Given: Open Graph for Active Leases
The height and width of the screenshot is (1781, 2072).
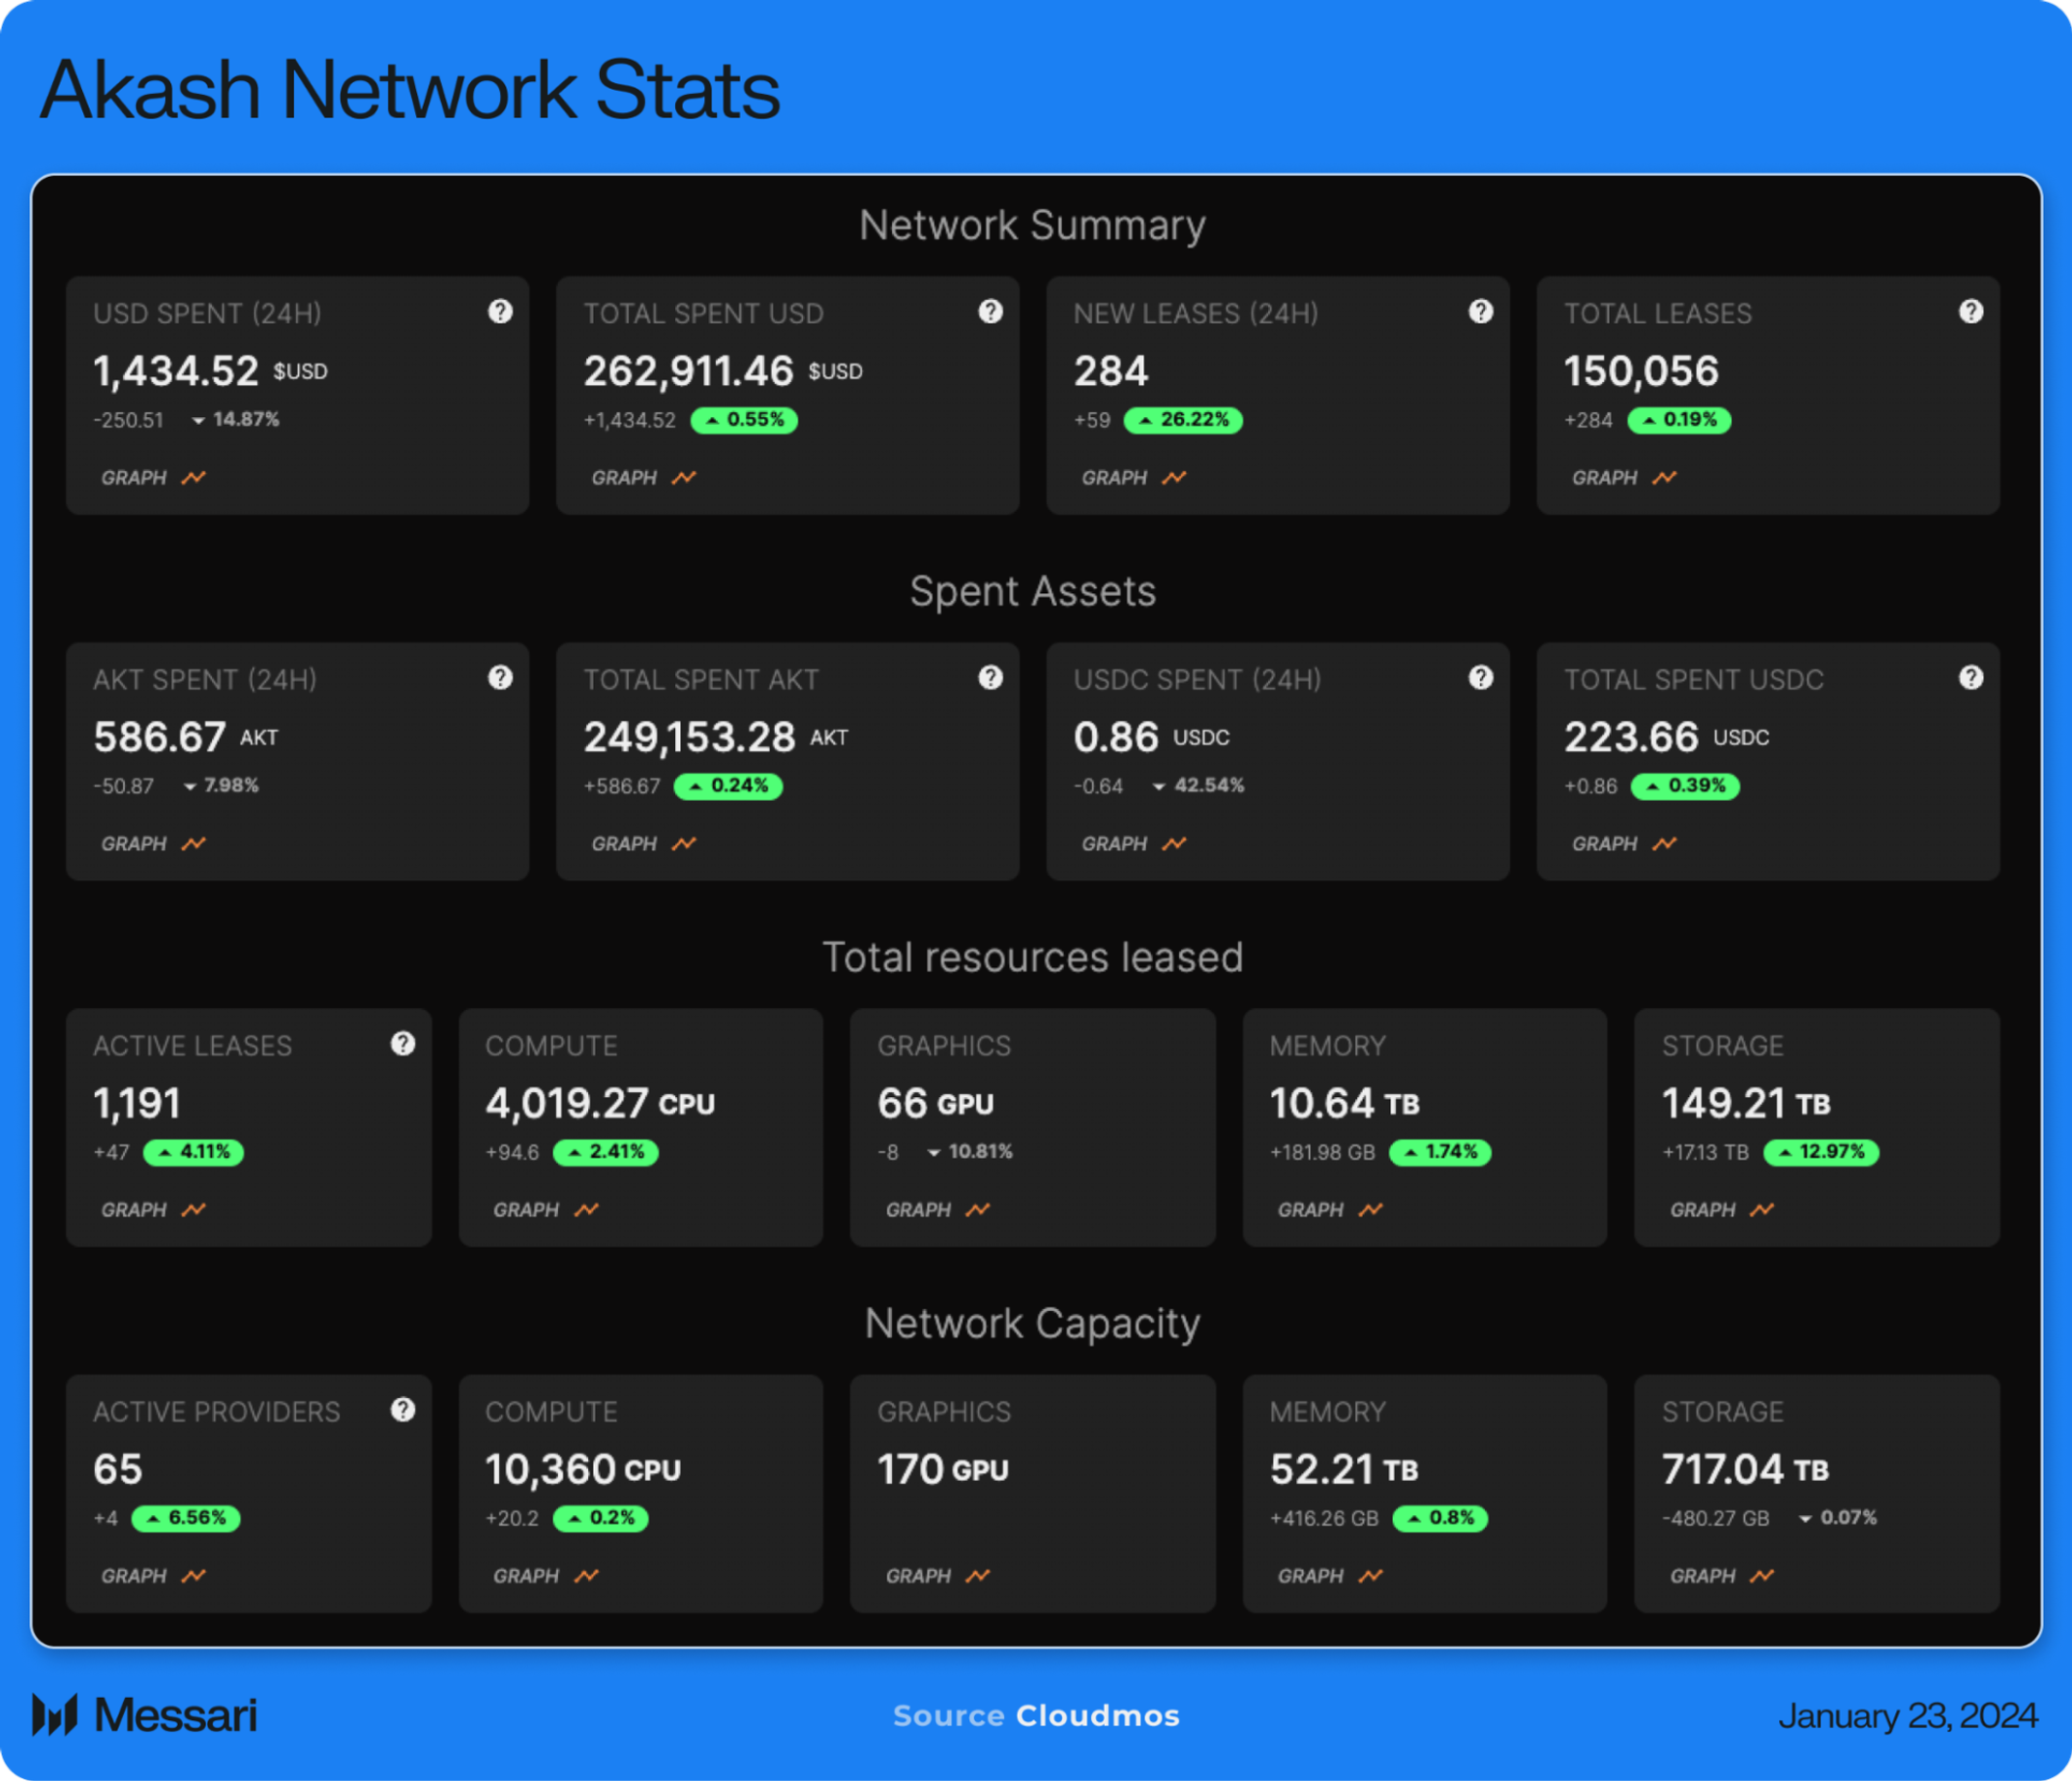Looking at the screenshot, I should tap(153, 1210).
